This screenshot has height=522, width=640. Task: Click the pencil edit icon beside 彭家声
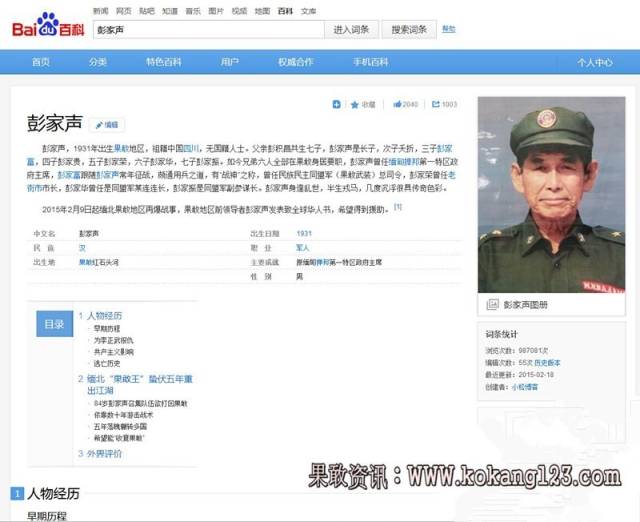pos(99,125)
